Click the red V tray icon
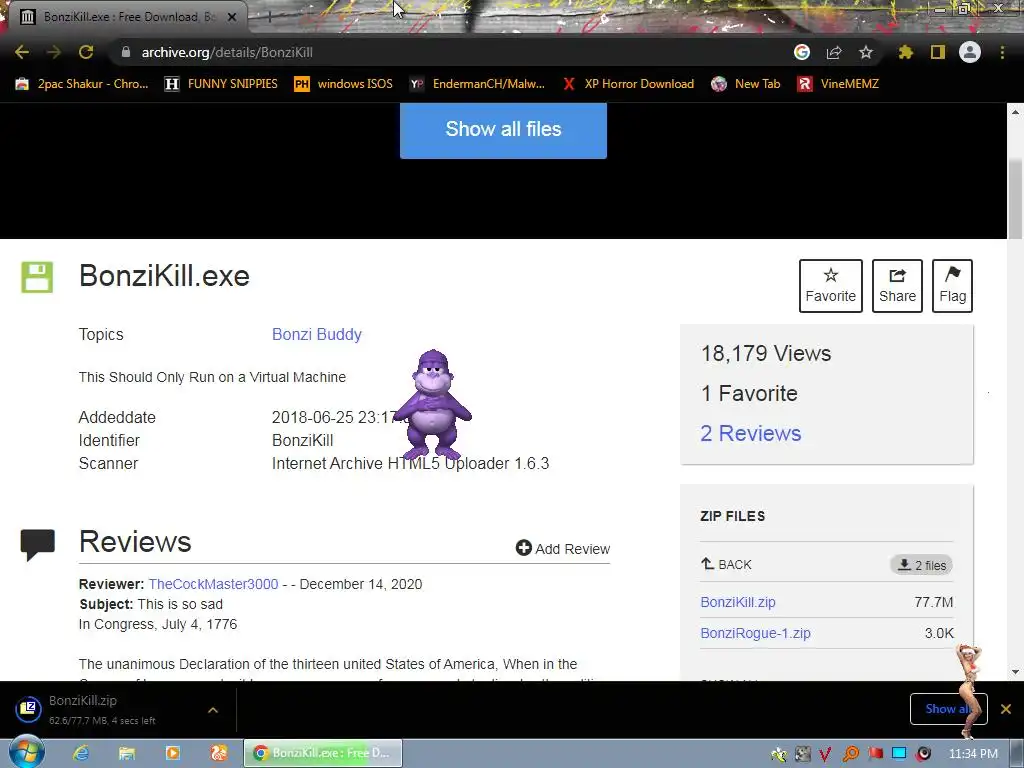The width and height of the screenshot is (1024, 768). 825,754
